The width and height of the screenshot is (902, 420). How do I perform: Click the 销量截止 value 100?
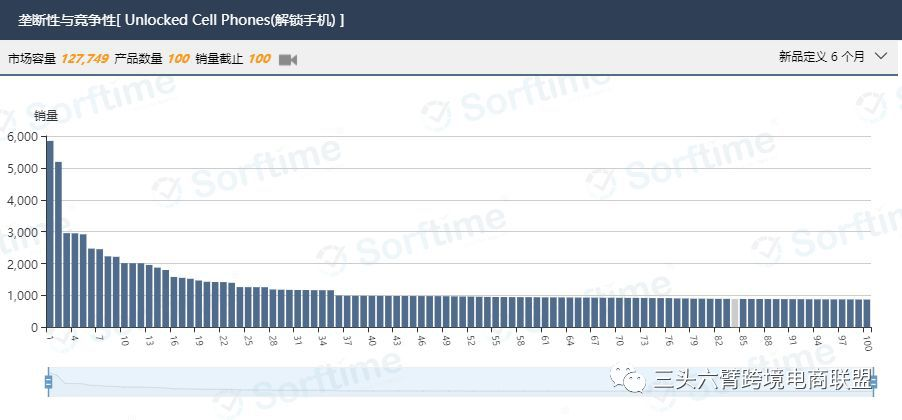(x=259, y=59)
